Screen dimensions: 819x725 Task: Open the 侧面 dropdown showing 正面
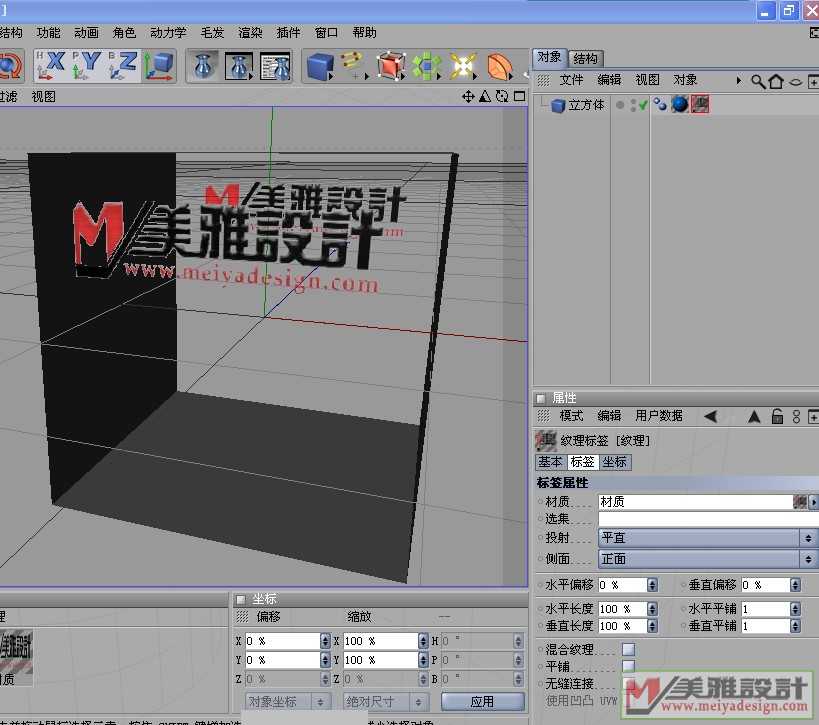(707, 559)
